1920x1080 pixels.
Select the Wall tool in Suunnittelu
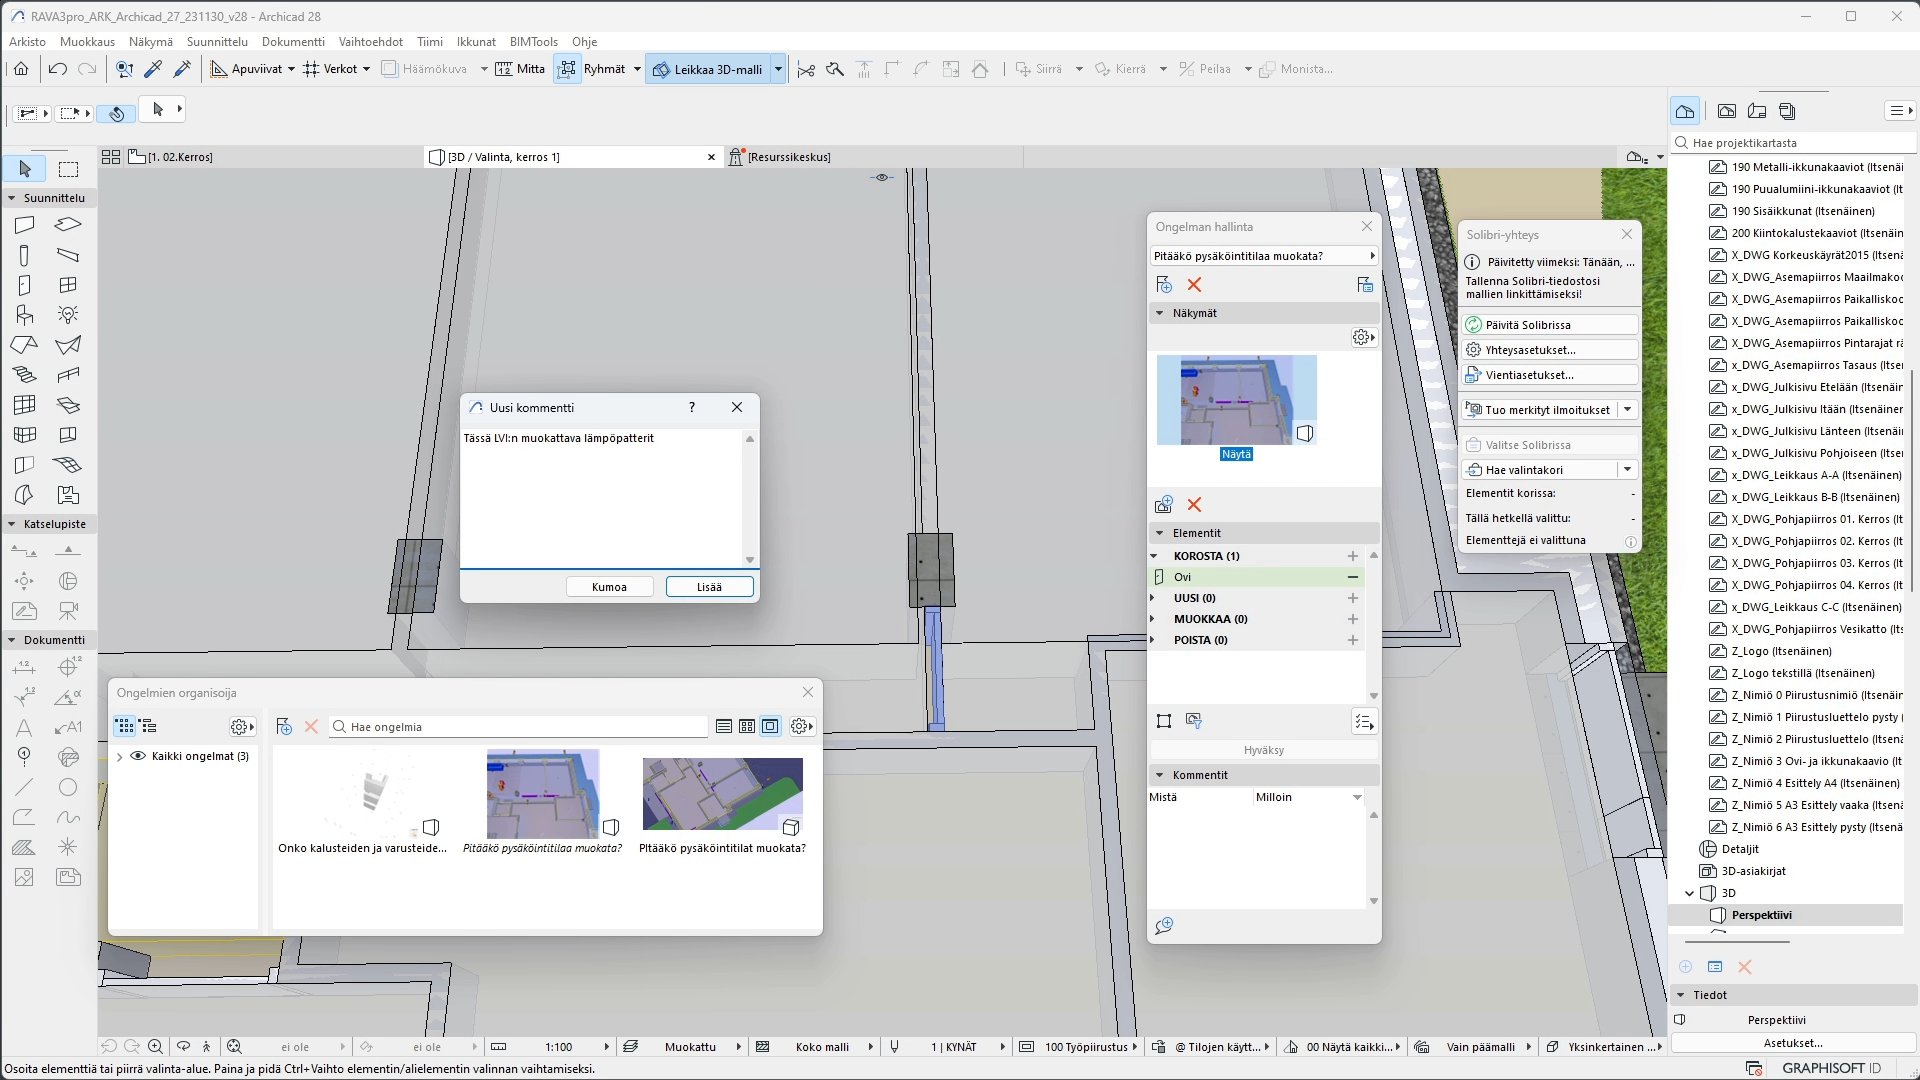point(24,225)
